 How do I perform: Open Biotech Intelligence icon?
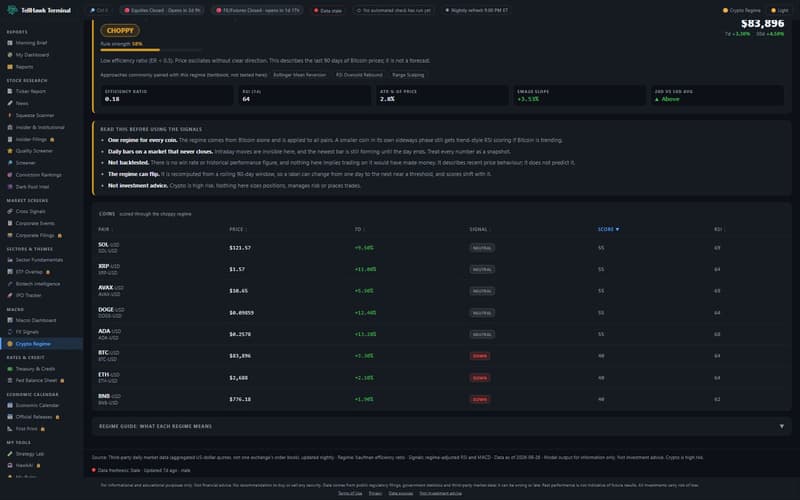tap(10, 284)
